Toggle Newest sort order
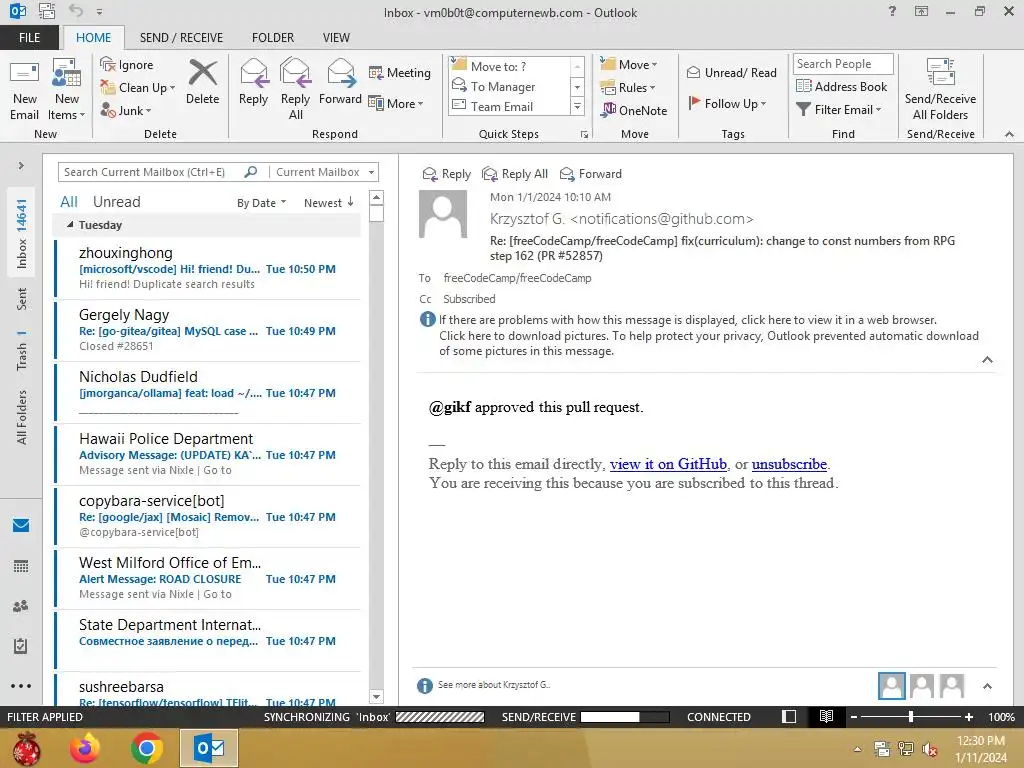This screenshot has height=768, width=1024. point(328,202)
